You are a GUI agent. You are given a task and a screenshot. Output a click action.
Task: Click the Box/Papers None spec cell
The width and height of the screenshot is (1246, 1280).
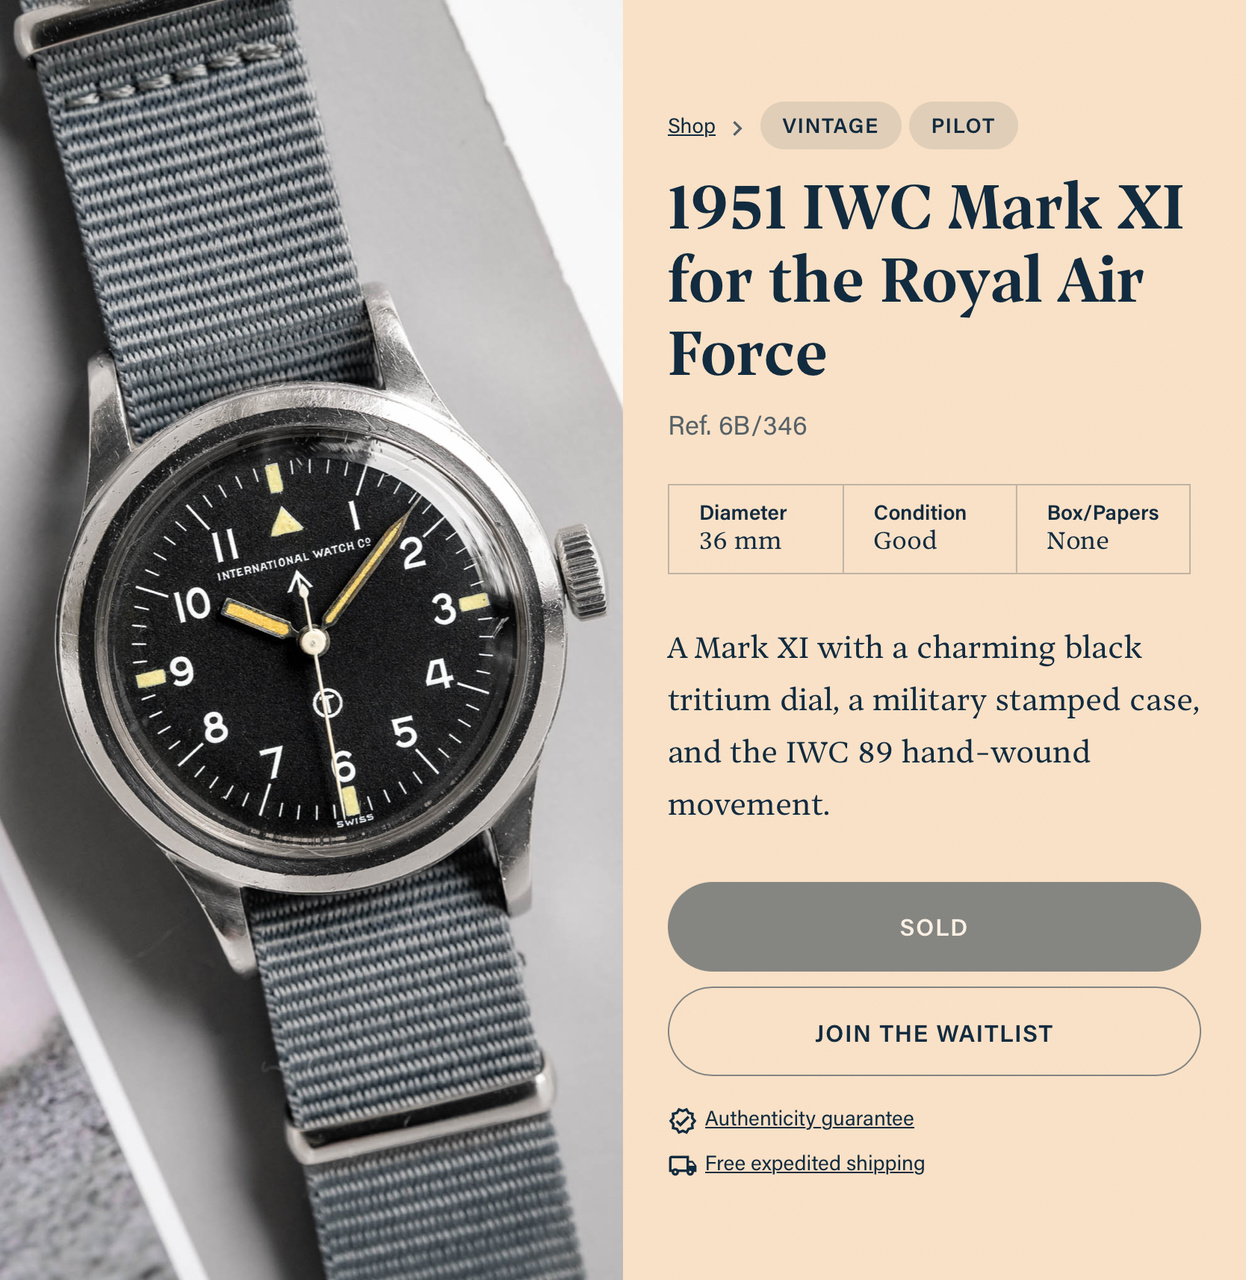click(x=1103, y=529)
